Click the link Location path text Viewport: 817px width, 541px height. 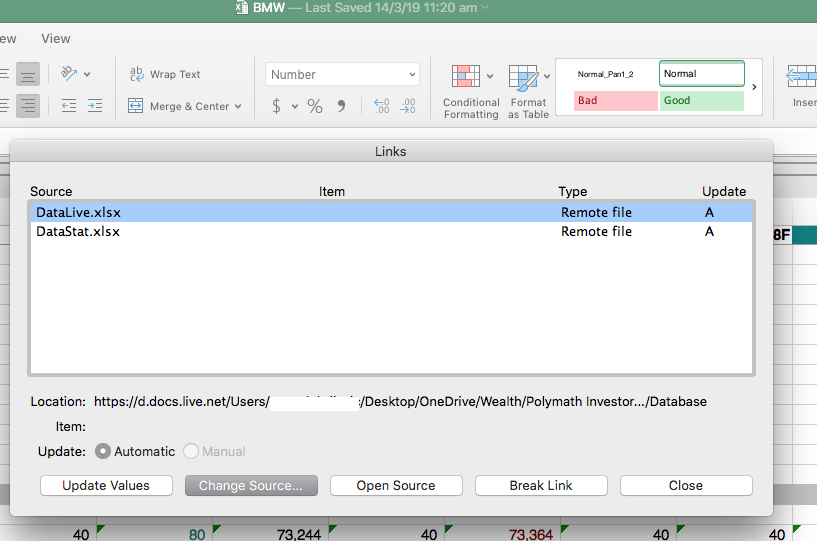coord(400,401)
